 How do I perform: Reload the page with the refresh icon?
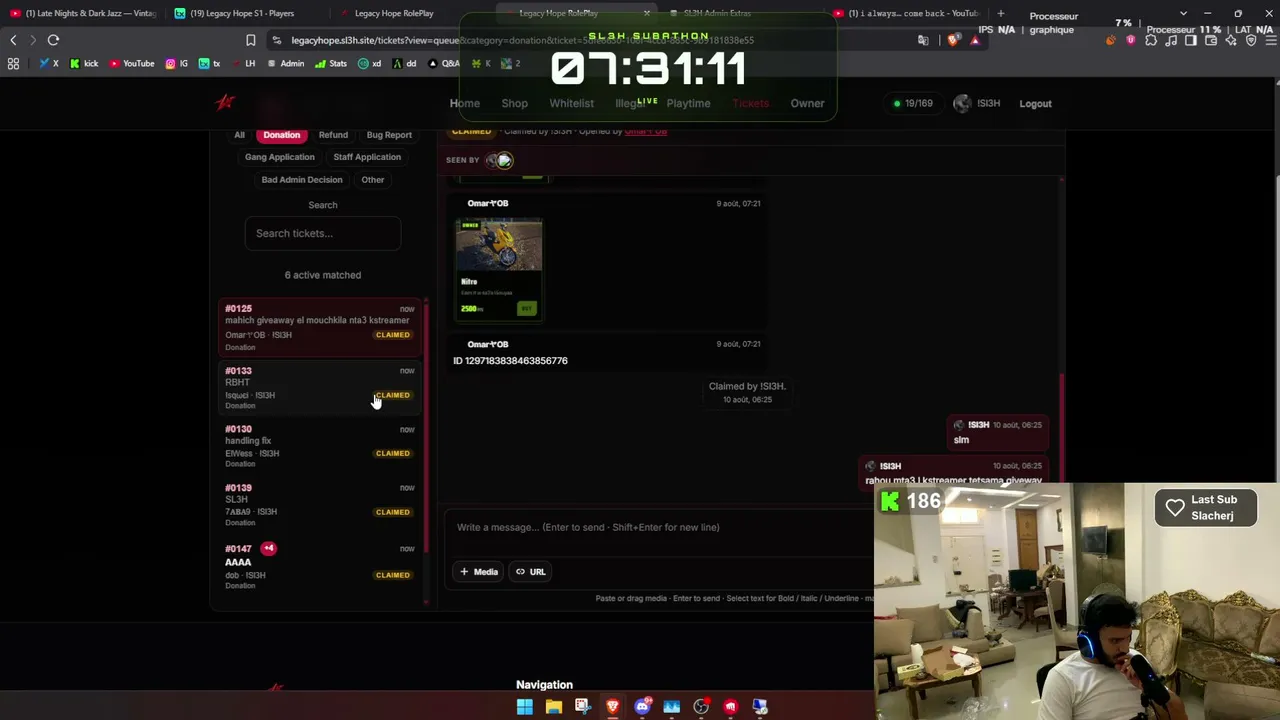click(x=53, y=40)
